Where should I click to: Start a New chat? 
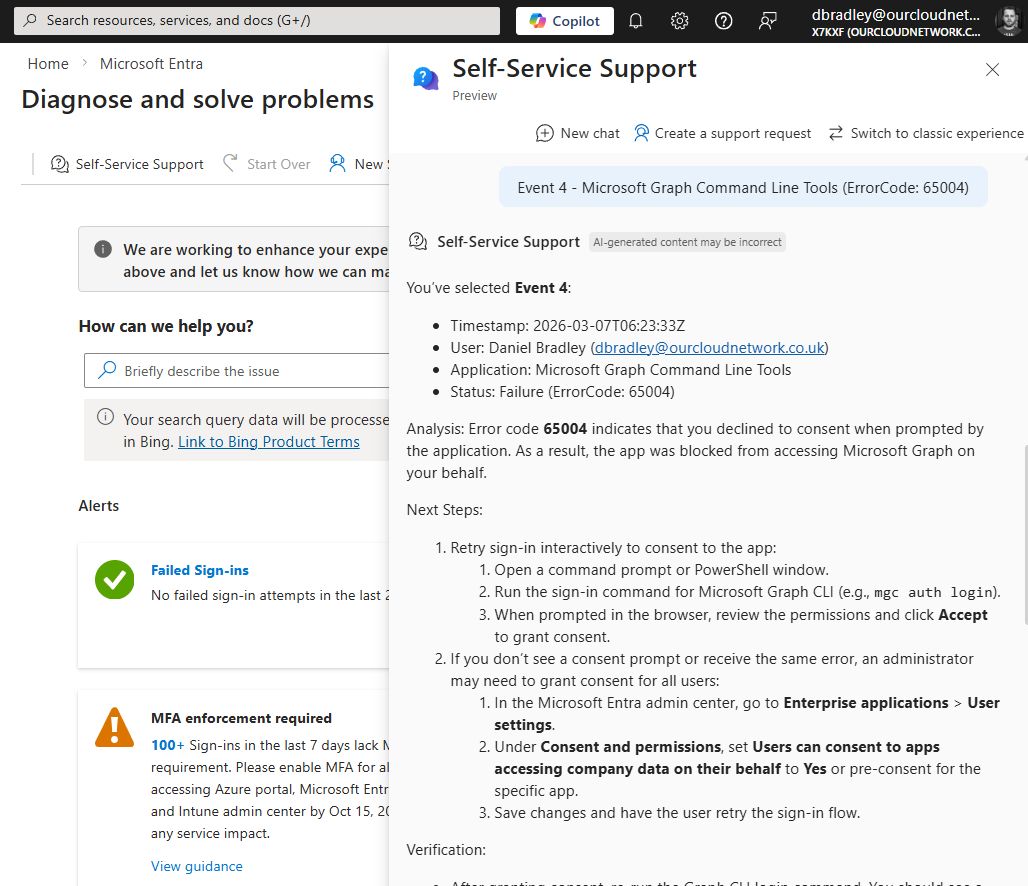tap(577, 133)
